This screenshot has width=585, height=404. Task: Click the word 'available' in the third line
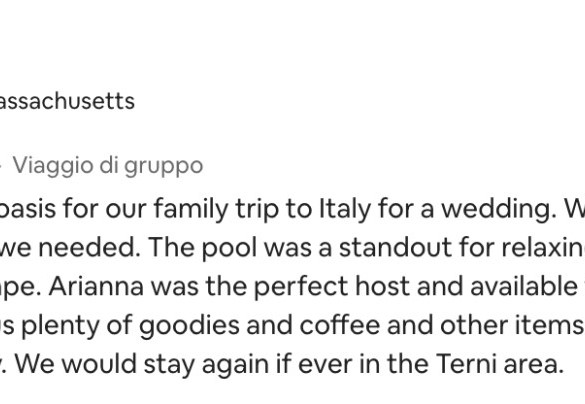tap(523, 286)
